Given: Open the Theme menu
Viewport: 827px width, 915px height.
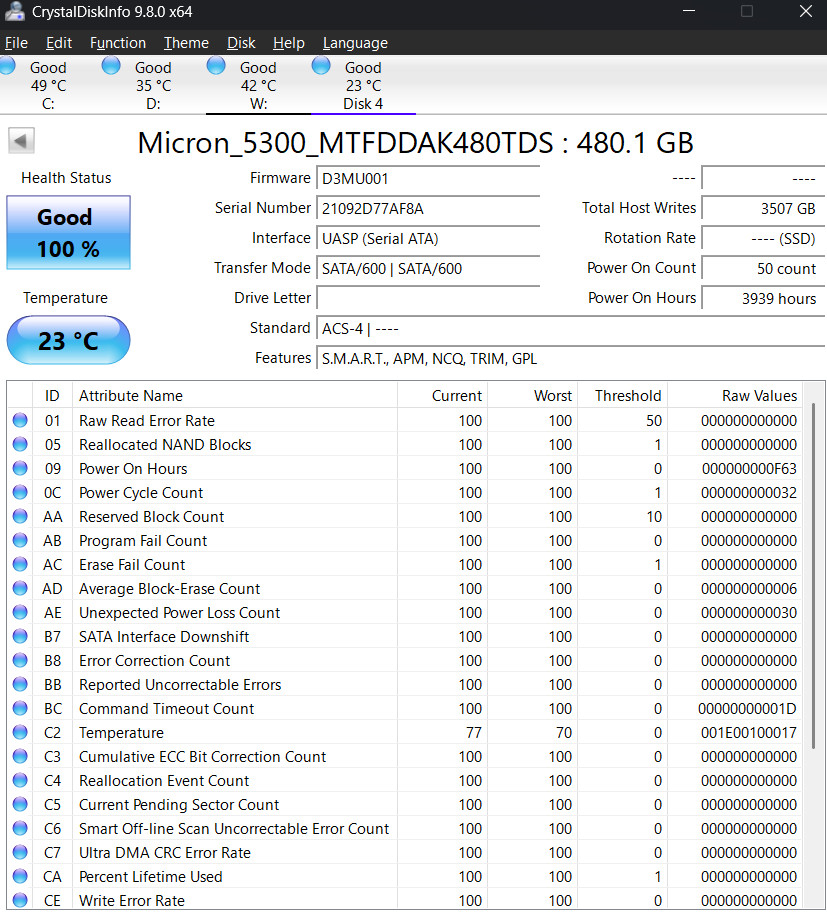Looking at the screenshot, I should click(186, 43).
